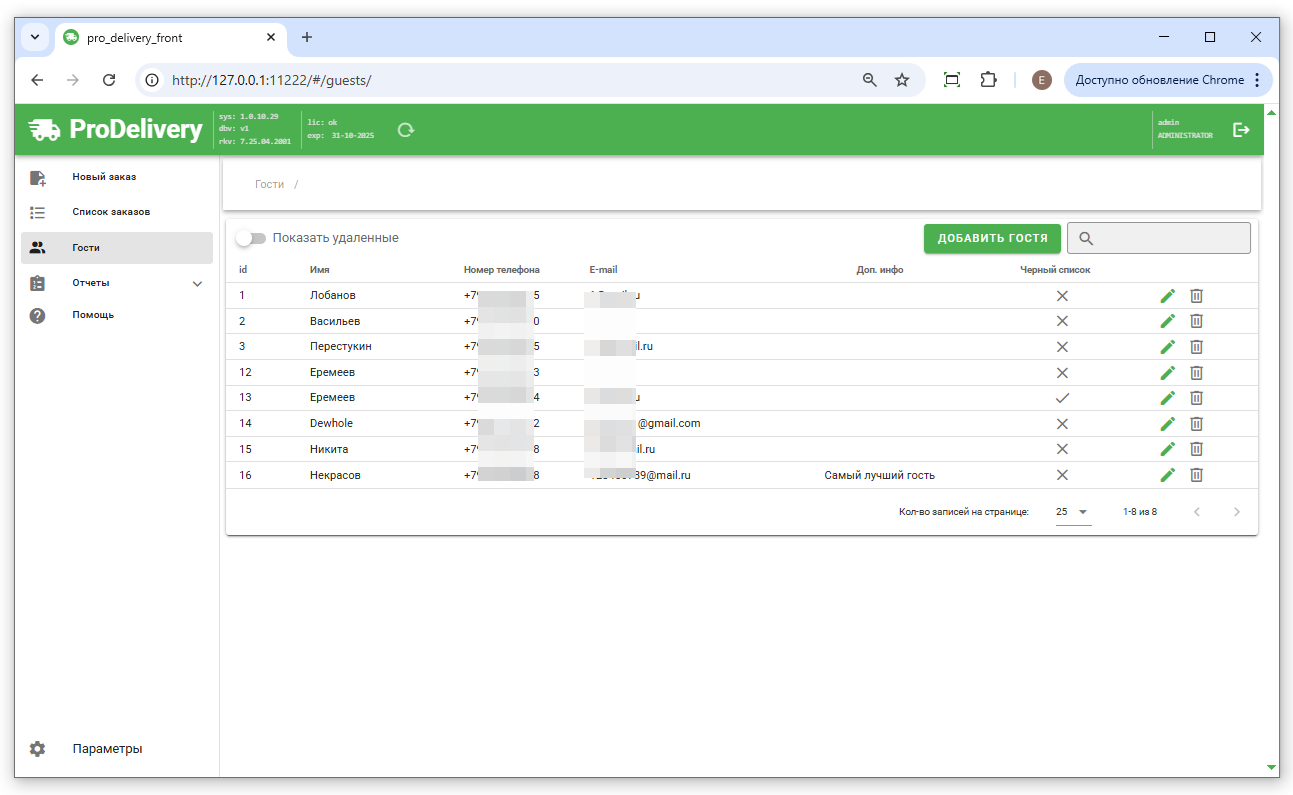Click Доступно обновление Chrome button
The image size is (1293, 795).
coord(1159,80)
